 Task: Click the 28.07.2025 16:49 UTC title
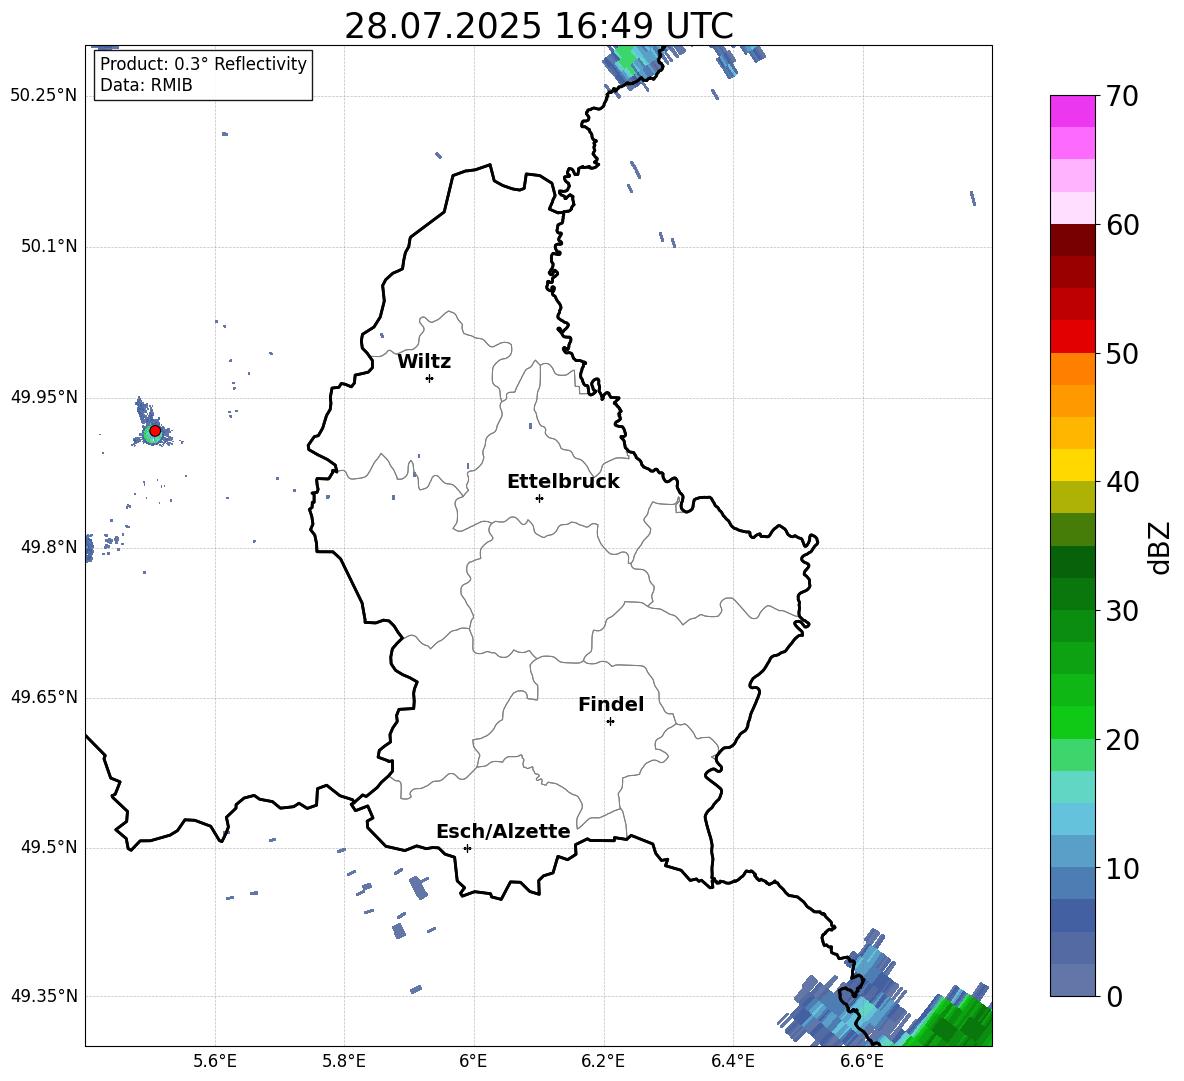click(538, 26)
